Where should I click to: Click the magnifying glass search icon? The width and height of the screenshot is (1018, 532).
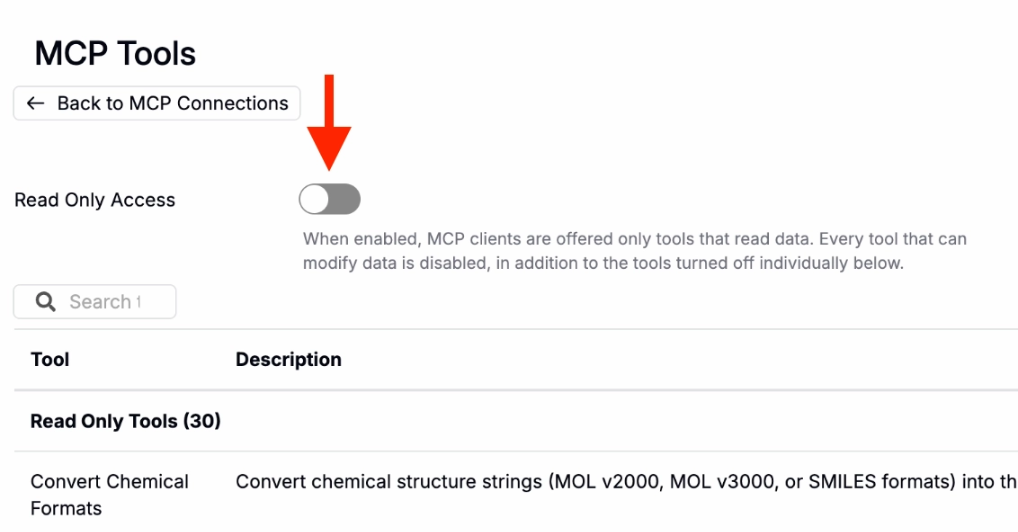pos(45,301)
